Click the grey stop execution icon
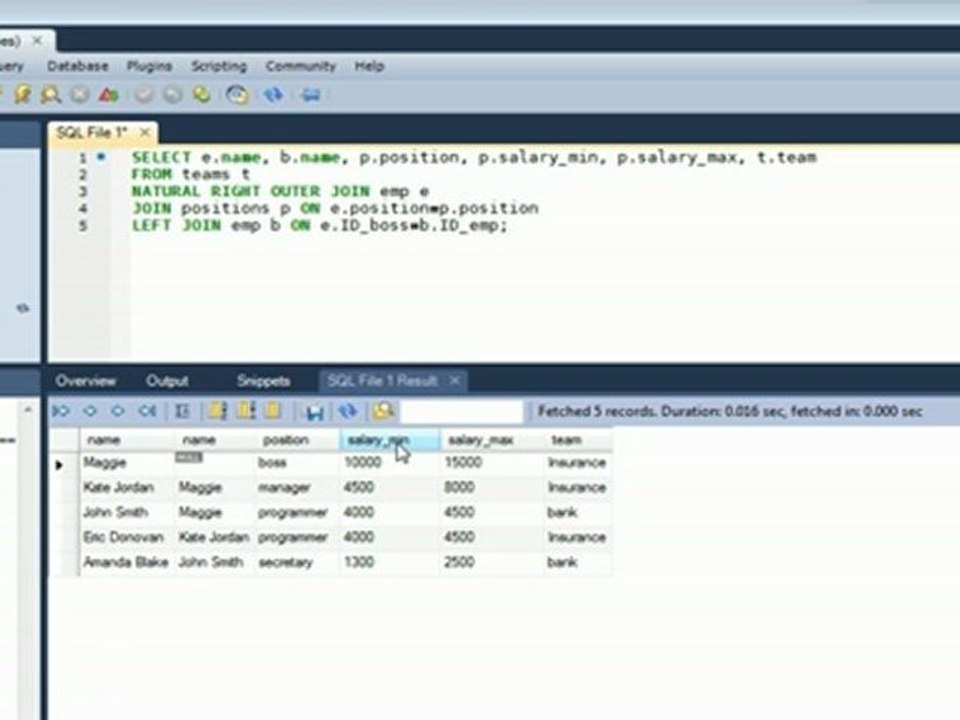960x720 pixels. (80, 95)
